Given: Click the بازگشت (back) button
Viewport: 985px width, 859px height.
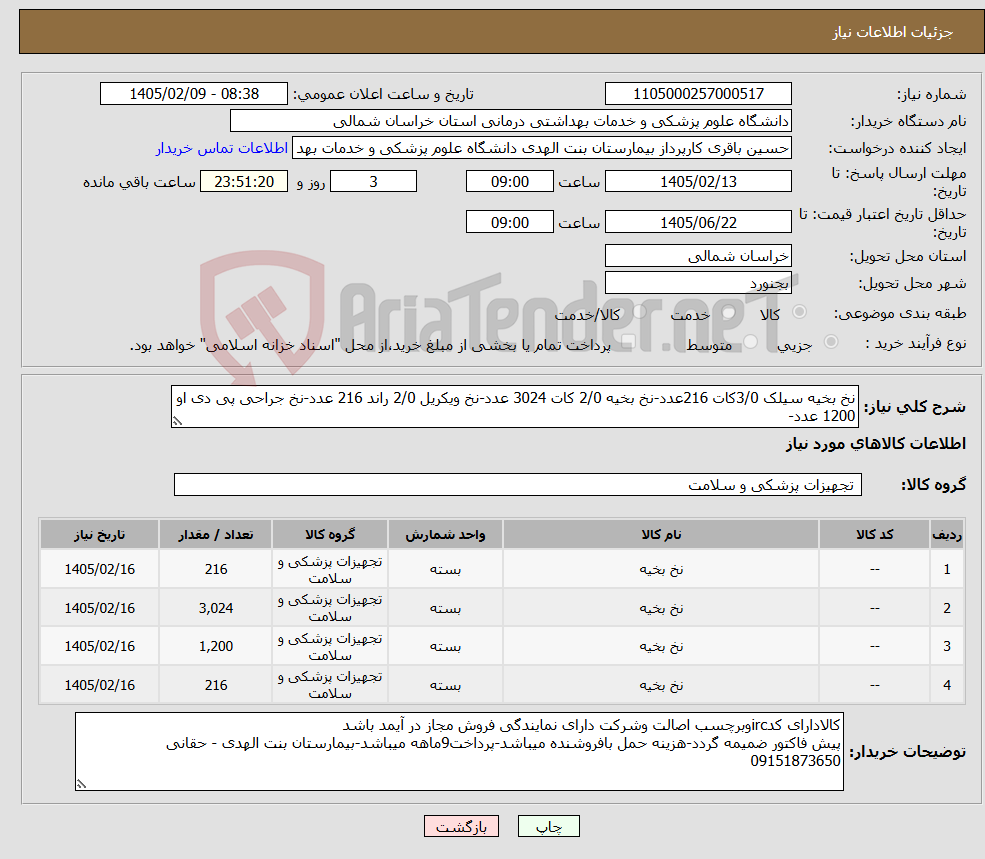Looking at the screenshot, I should pos(461,826).
